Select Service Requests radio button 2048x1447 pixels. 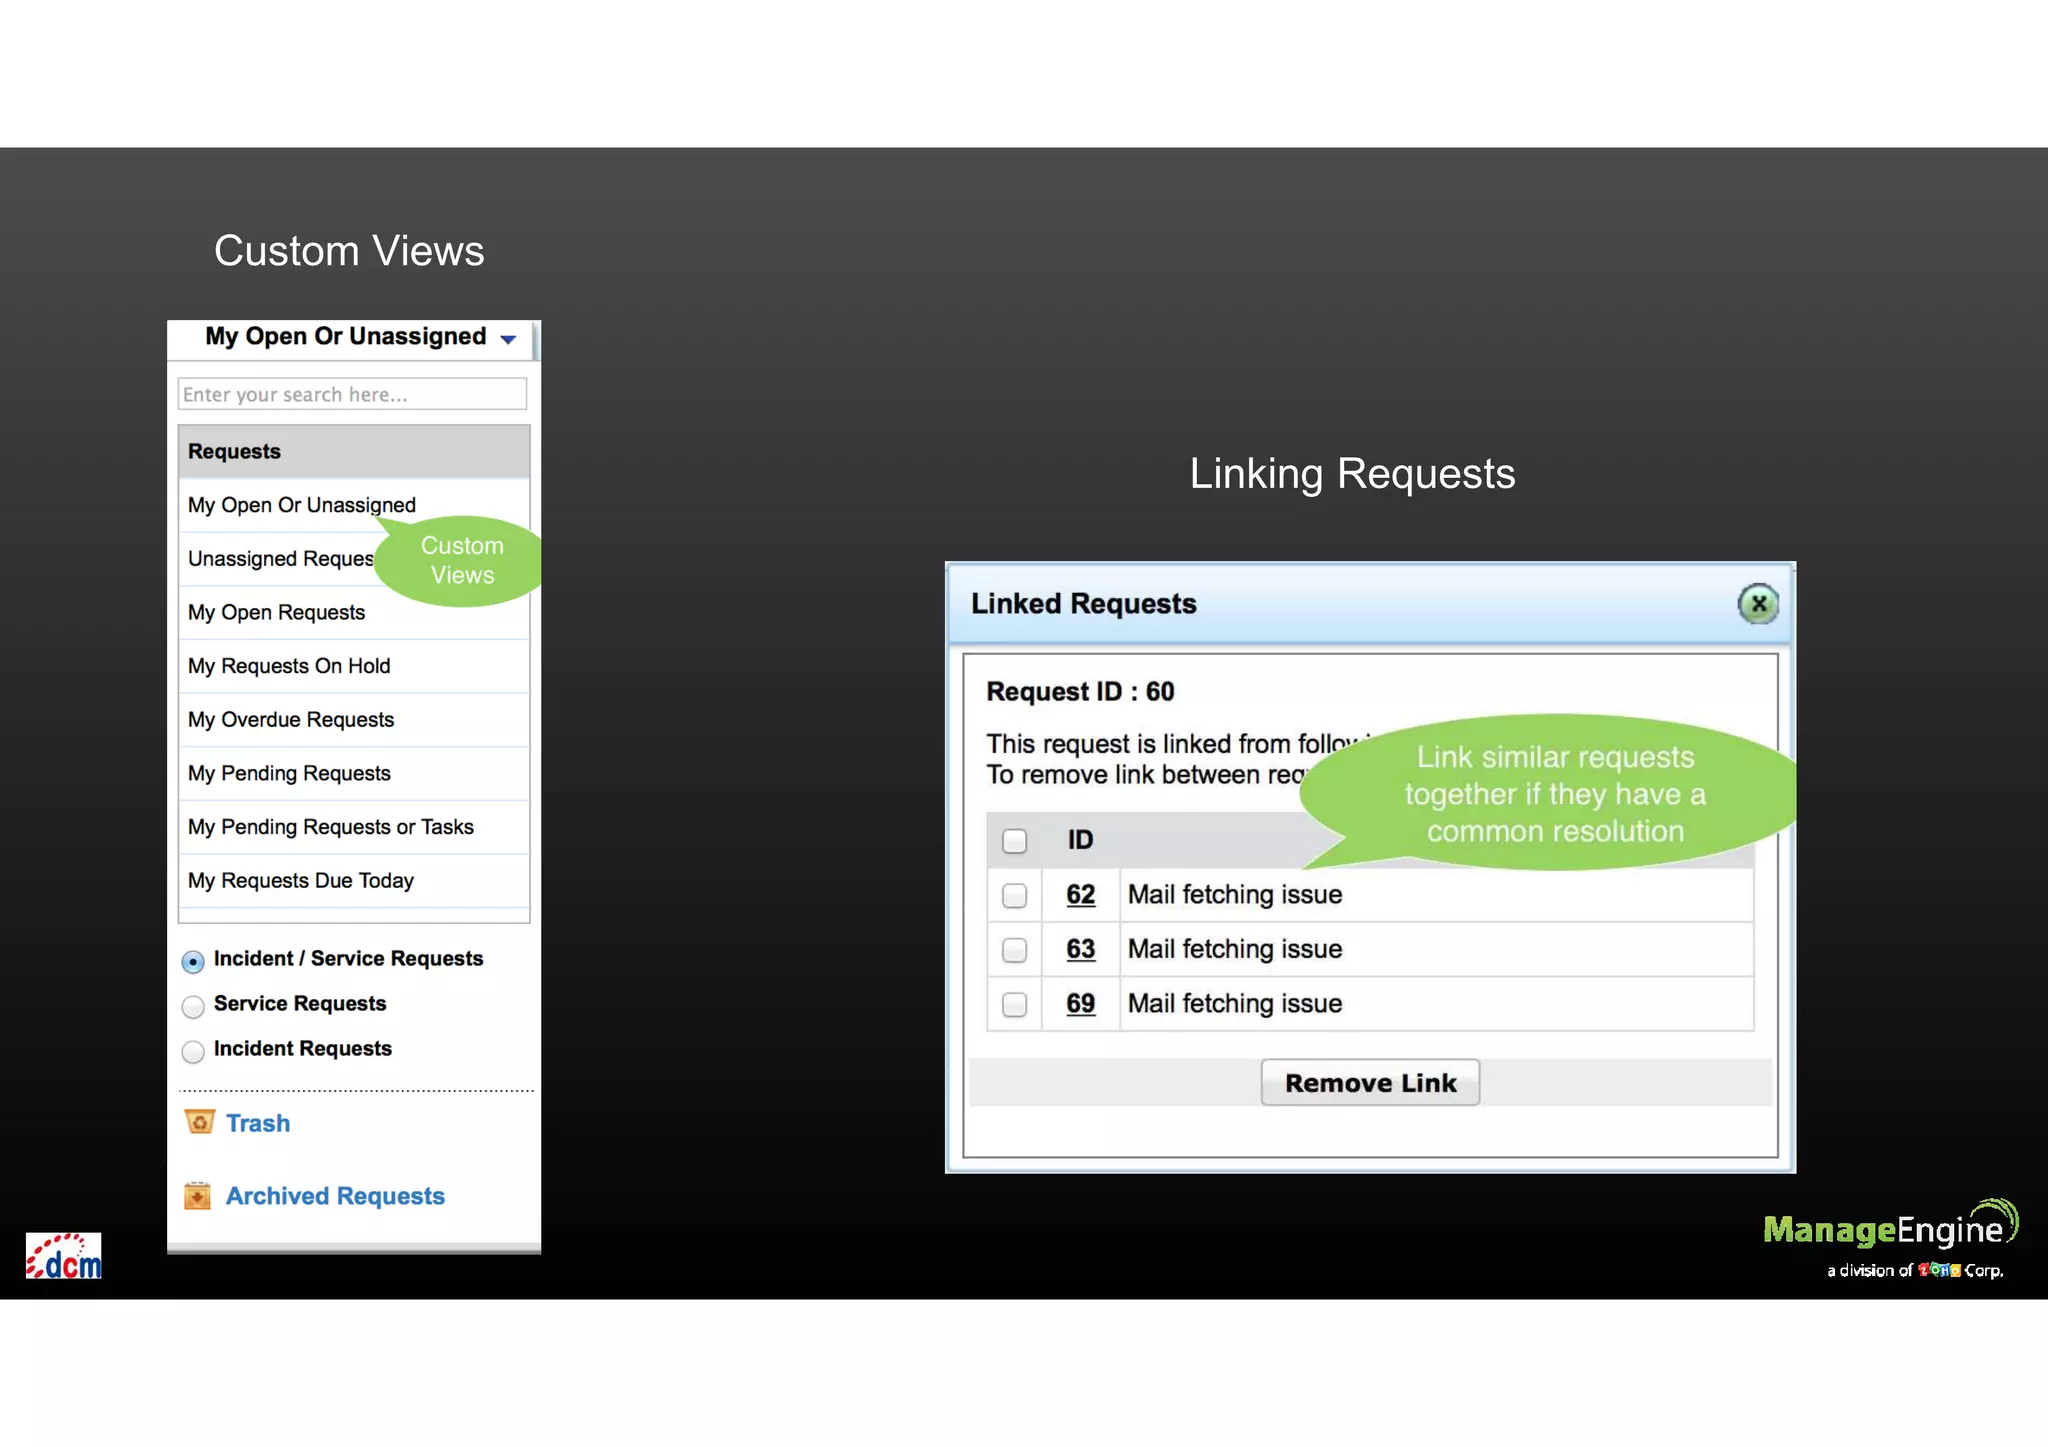pyautogui.click(x=193, y=1006)
